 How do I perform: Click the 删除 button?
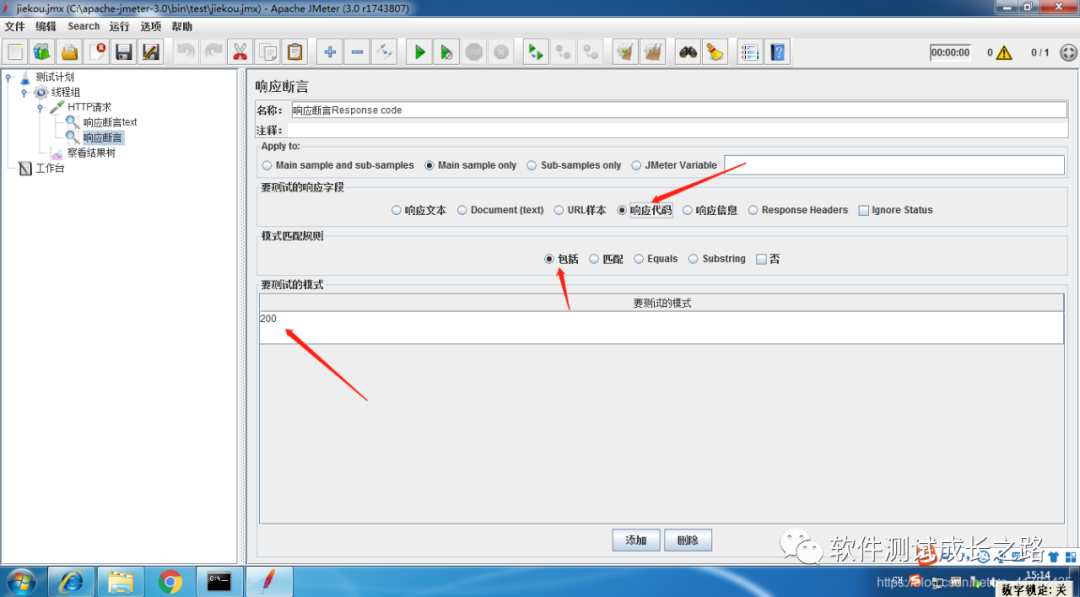[687, 541]
